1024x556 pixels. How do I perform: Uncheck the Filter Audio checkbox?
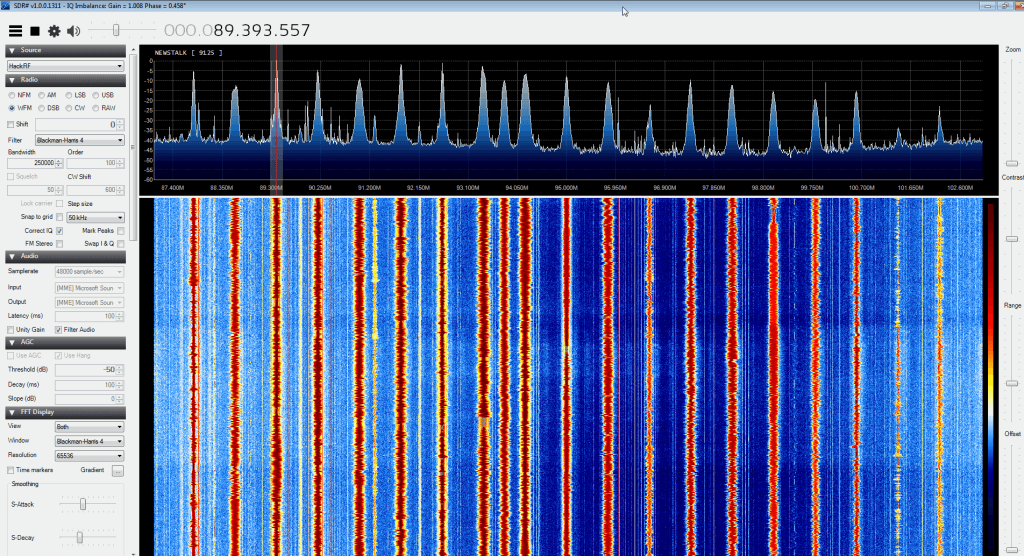59,330
